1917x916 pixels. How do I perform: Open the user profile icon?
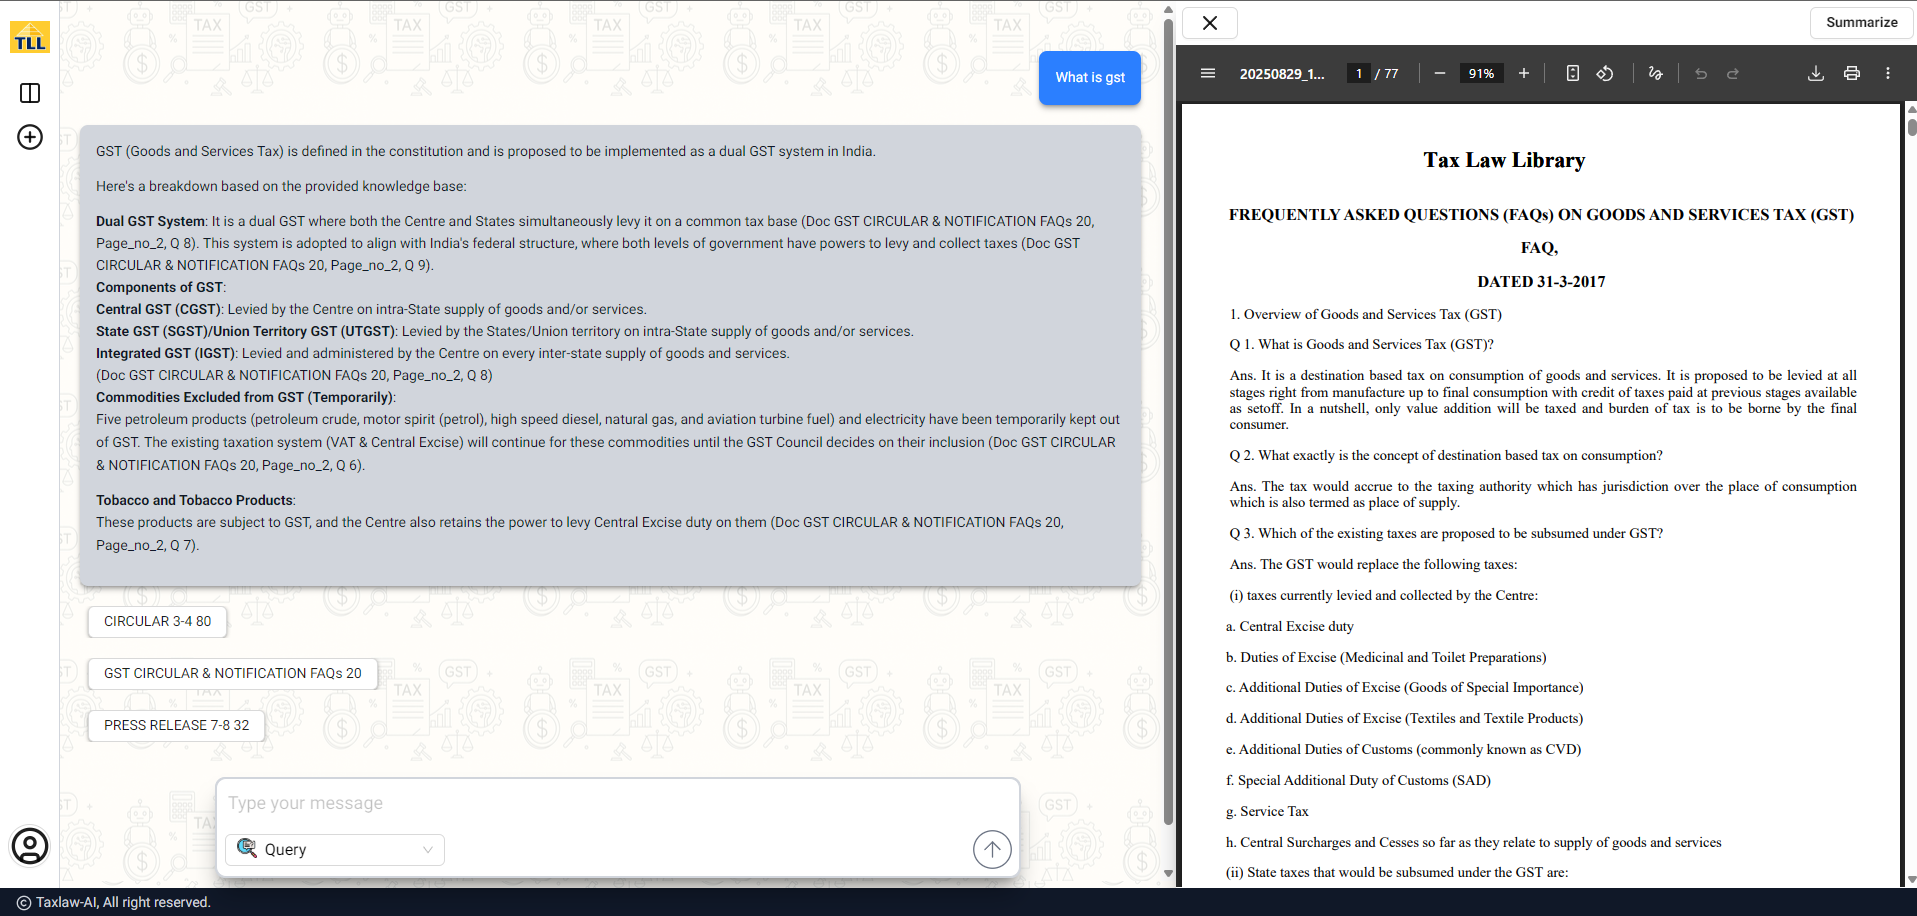[30, 846]
